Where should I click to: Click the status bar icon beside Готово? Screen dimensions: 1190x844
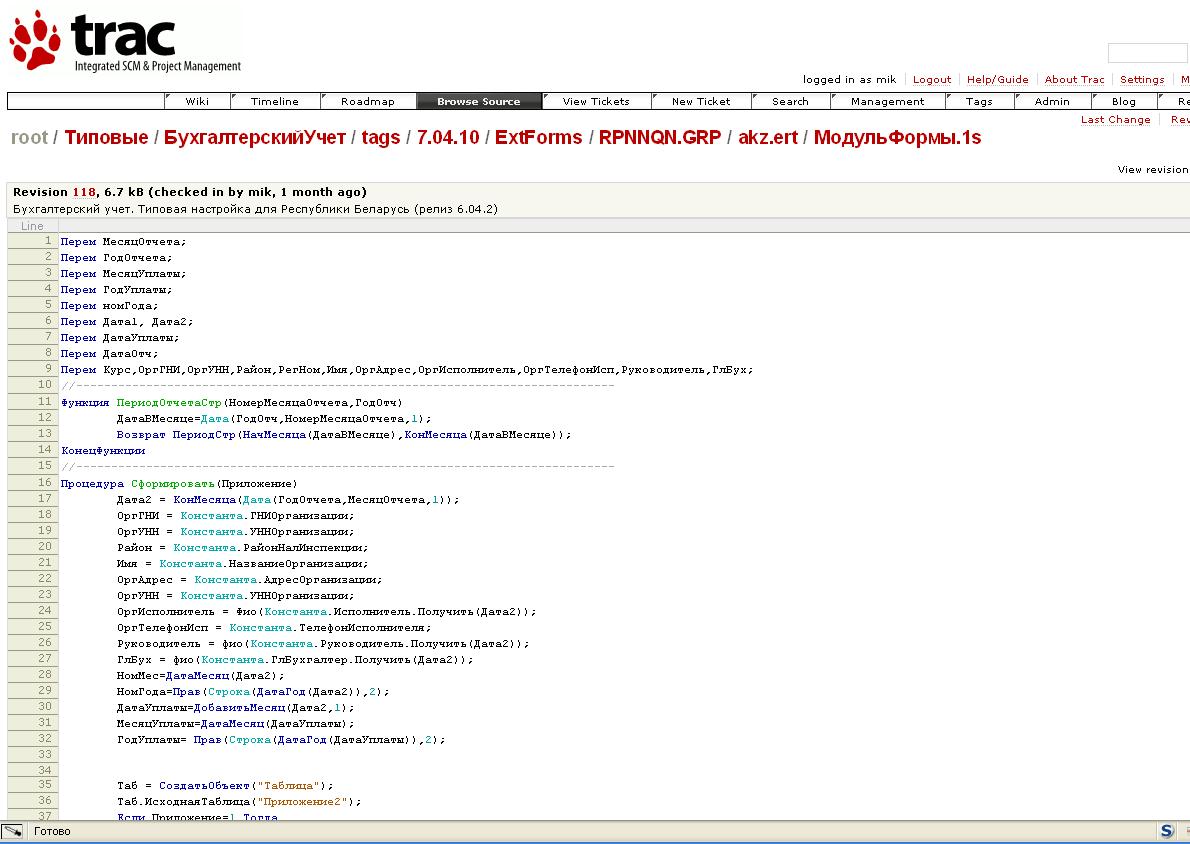13,831
